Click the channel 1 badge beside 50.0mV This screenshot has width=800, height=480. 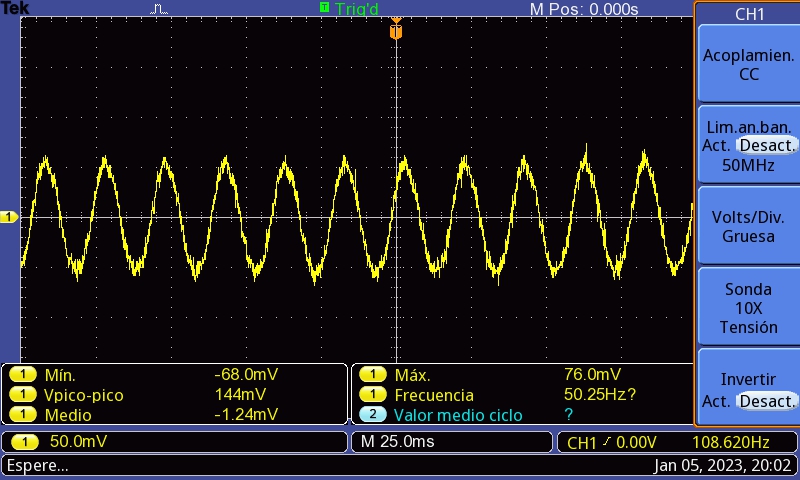[x=24, y=442]
